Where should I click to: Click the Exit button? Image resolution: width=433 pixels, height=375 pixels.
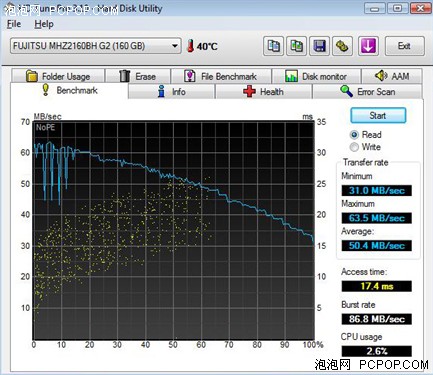[405, 46]
